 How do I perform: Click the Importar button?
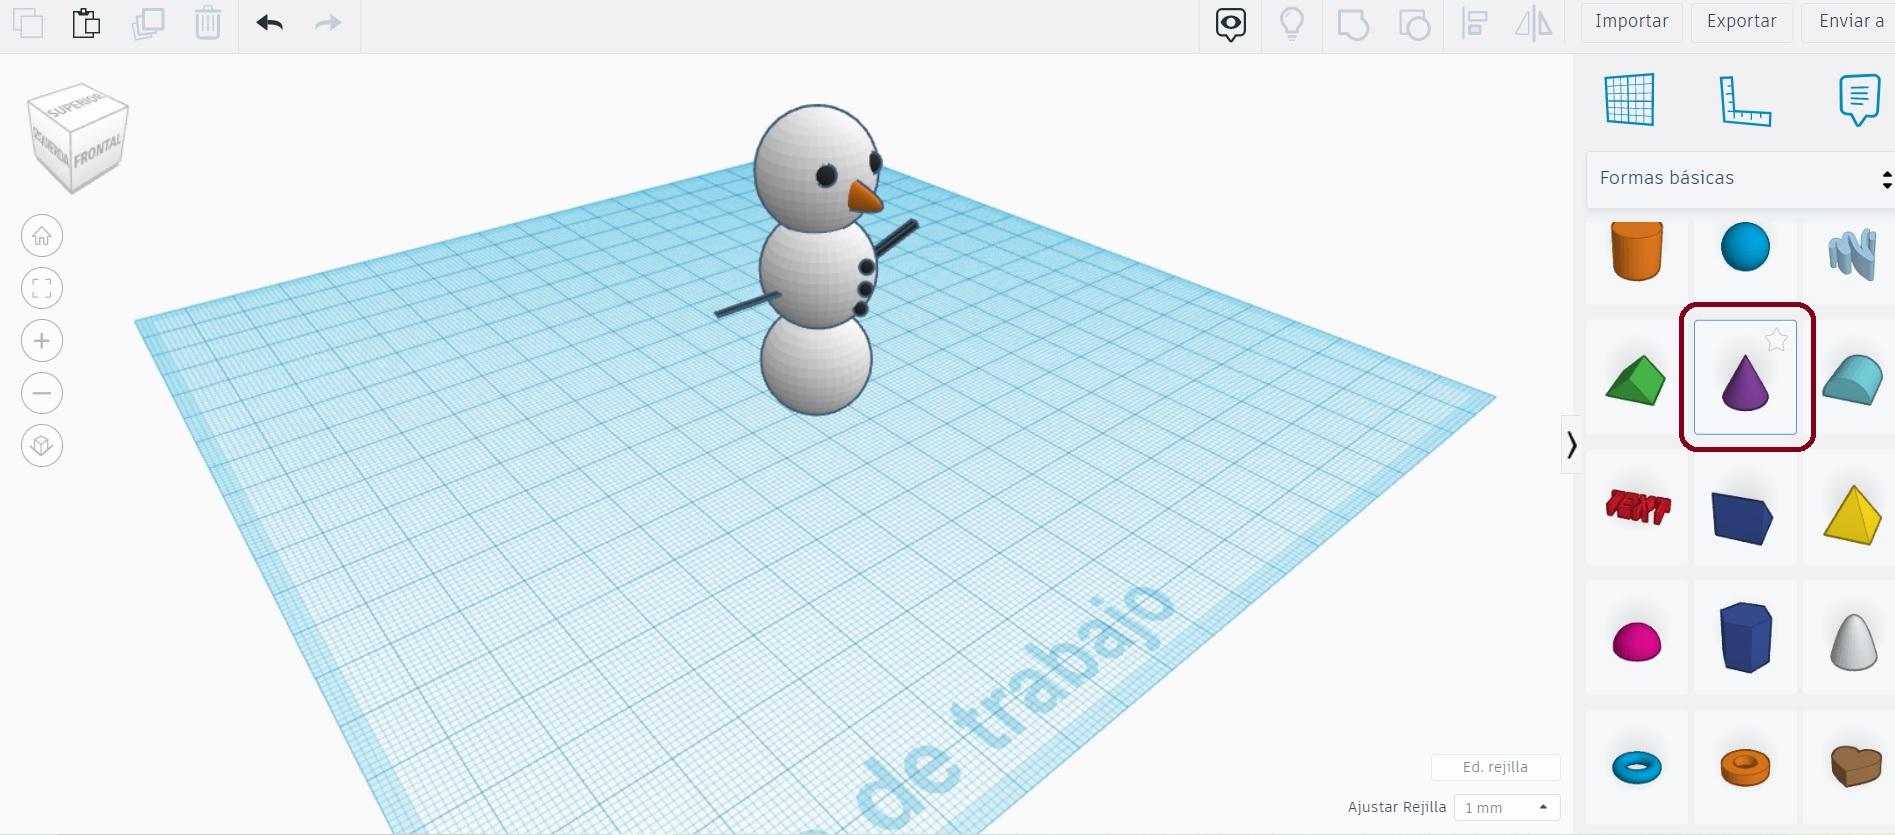coord(1632,22)
